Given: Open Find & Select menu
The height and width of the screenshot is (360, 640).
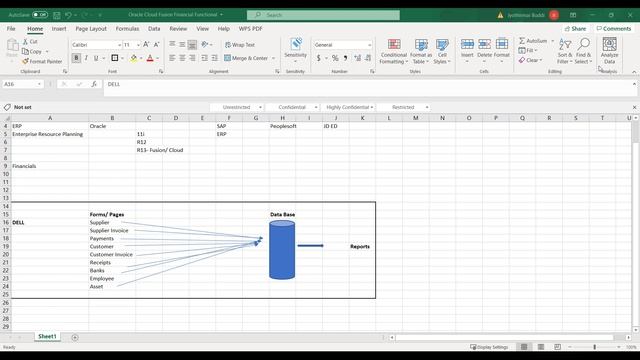Looking at the screenshot, I should pos(584,51).
